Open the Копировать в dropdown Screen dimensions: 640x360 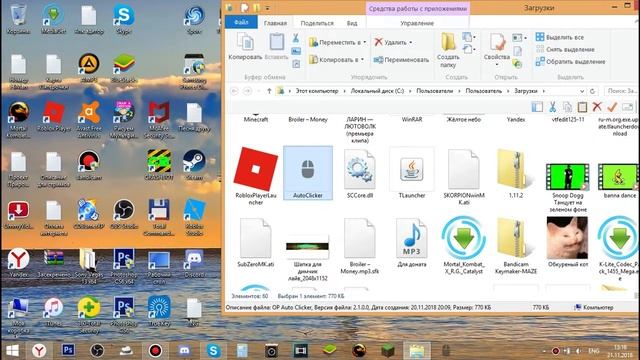point(336,60)
